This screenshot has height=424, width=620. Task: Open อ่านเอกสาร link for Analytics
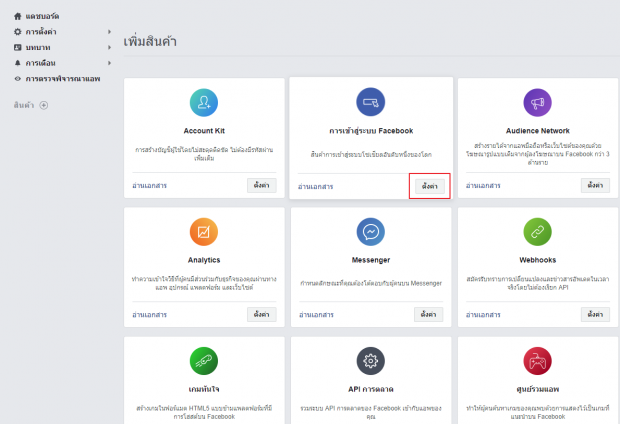149,315
